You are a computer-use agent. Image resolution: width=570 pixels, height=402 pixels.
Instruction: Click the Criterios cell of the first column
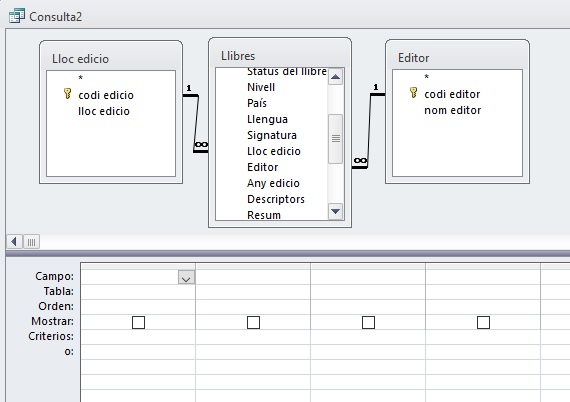click(138, 337)
